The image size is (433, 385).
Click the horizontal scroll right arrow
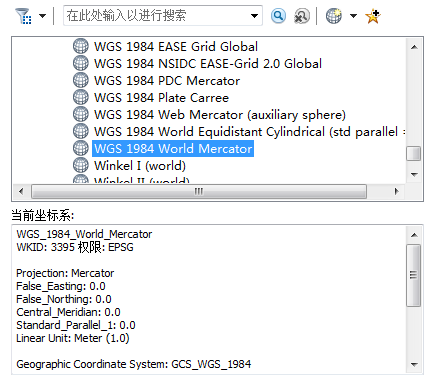point(397,191)
